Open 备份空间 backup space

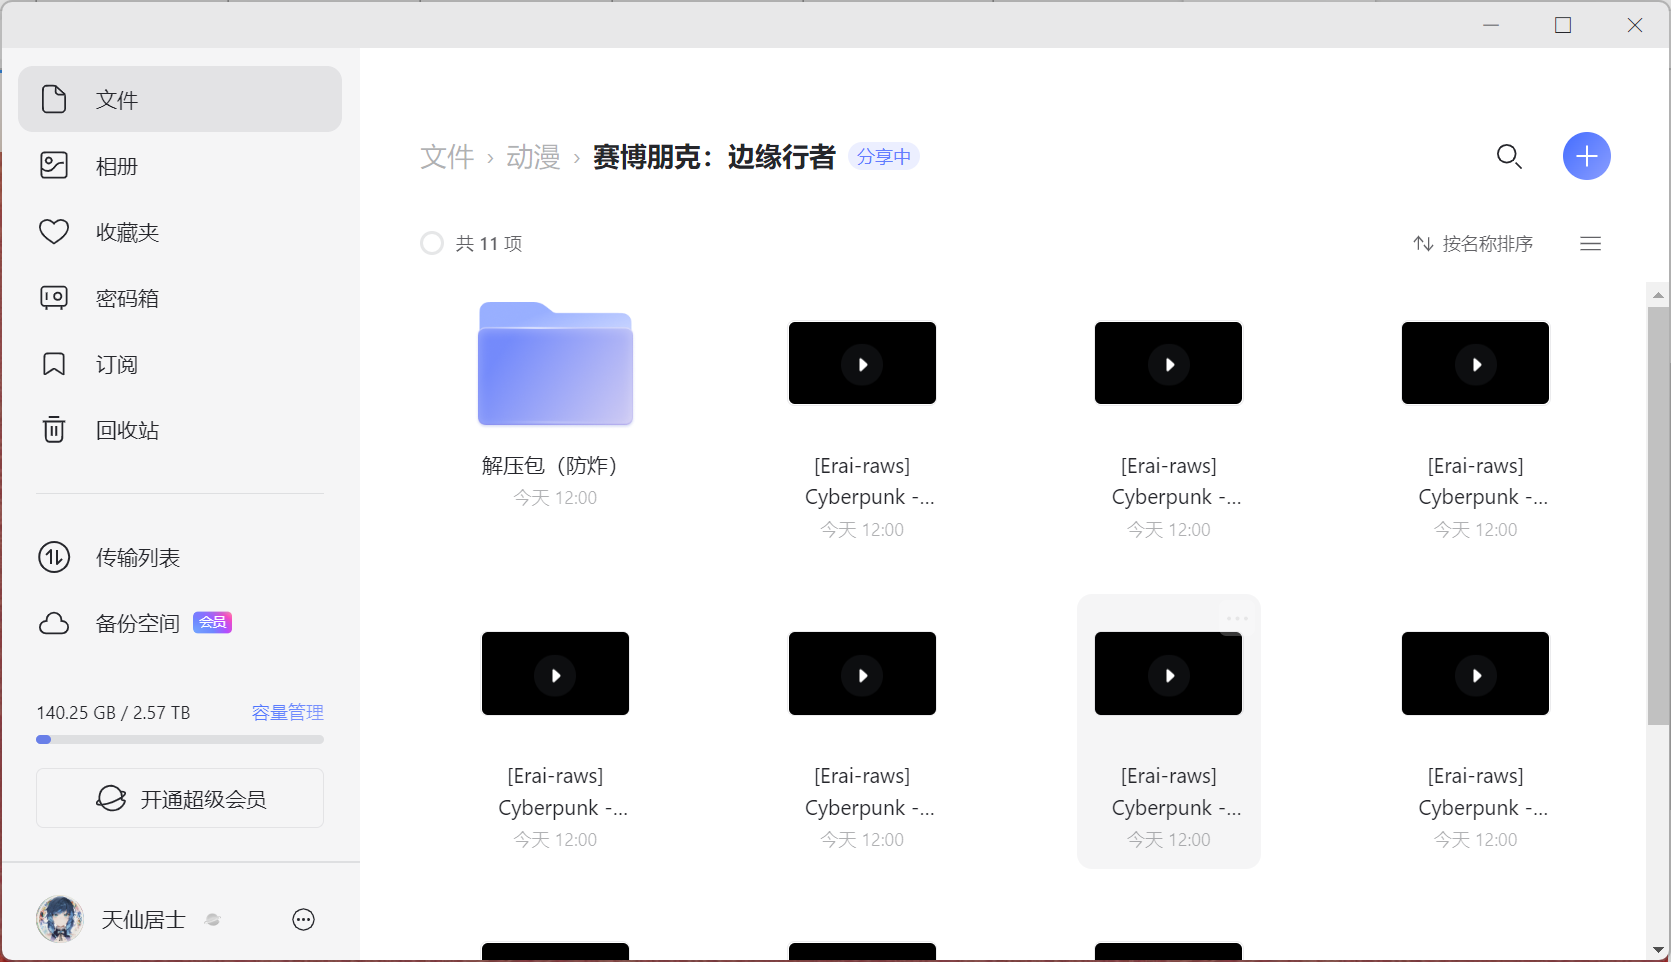pyautogui.click(x=180, y=623)
